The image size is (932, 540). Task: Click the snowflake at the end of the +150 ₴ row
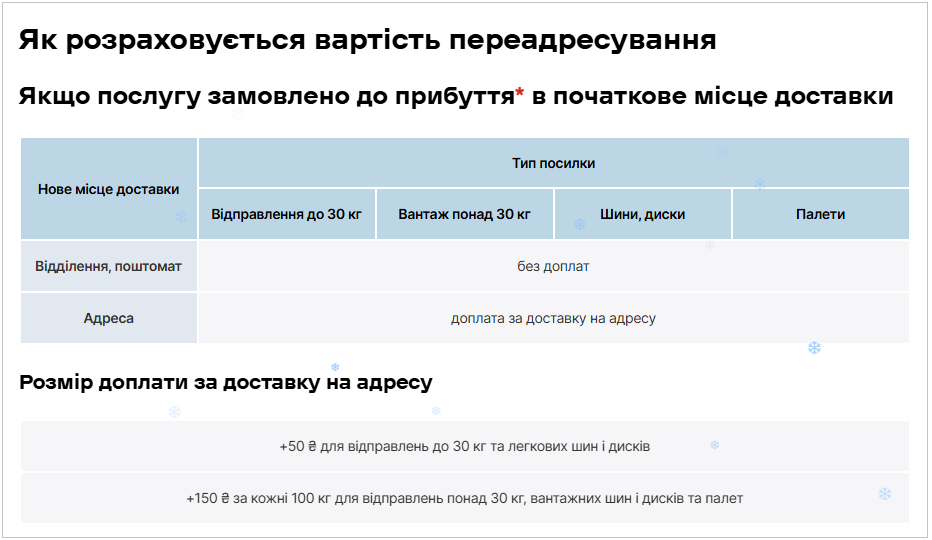pyautogui.click(x=884, y=494)
